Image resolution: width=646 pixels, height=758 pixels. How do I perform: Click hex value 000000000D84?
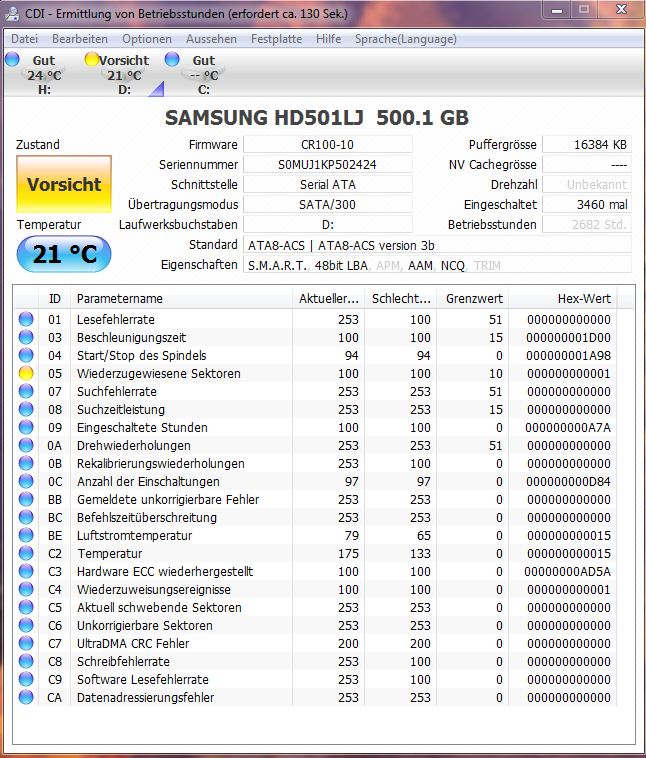click(x=569, y=481)
